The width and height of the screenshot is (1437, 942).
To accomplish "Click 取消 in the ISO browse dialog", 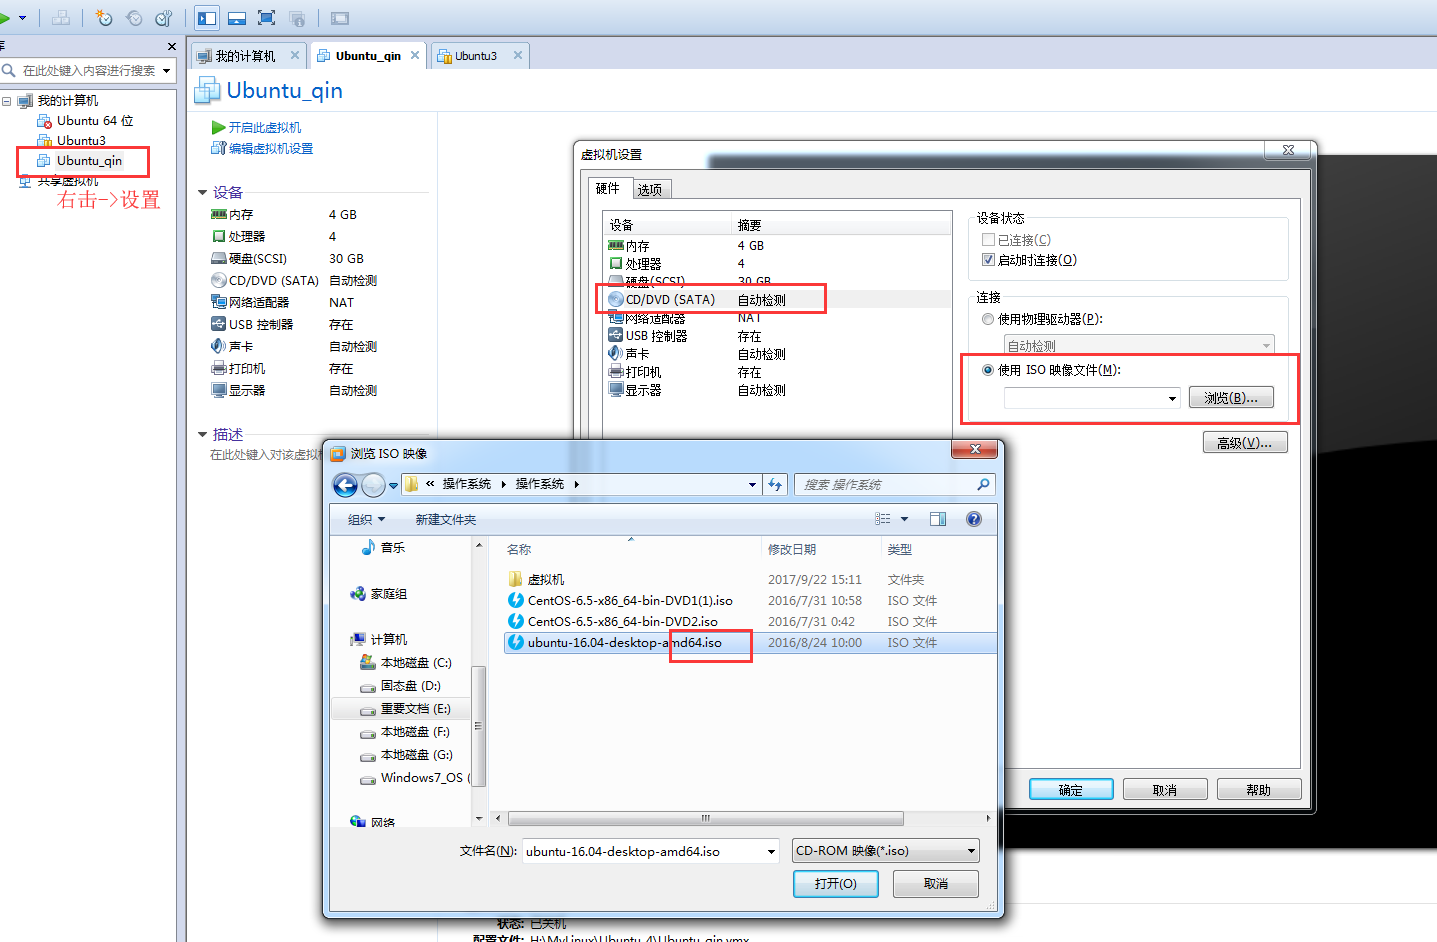I will [936, 884].
